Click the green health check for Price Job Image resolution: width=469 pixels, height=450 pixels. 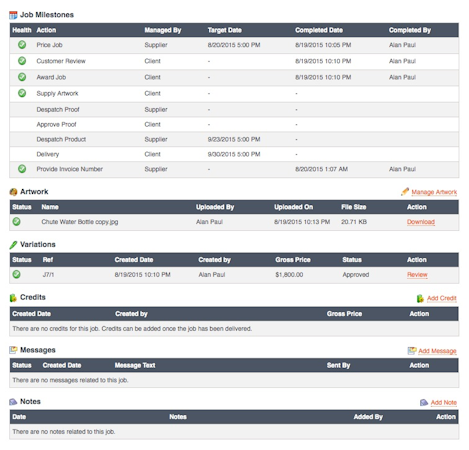(x=22, y=45)
